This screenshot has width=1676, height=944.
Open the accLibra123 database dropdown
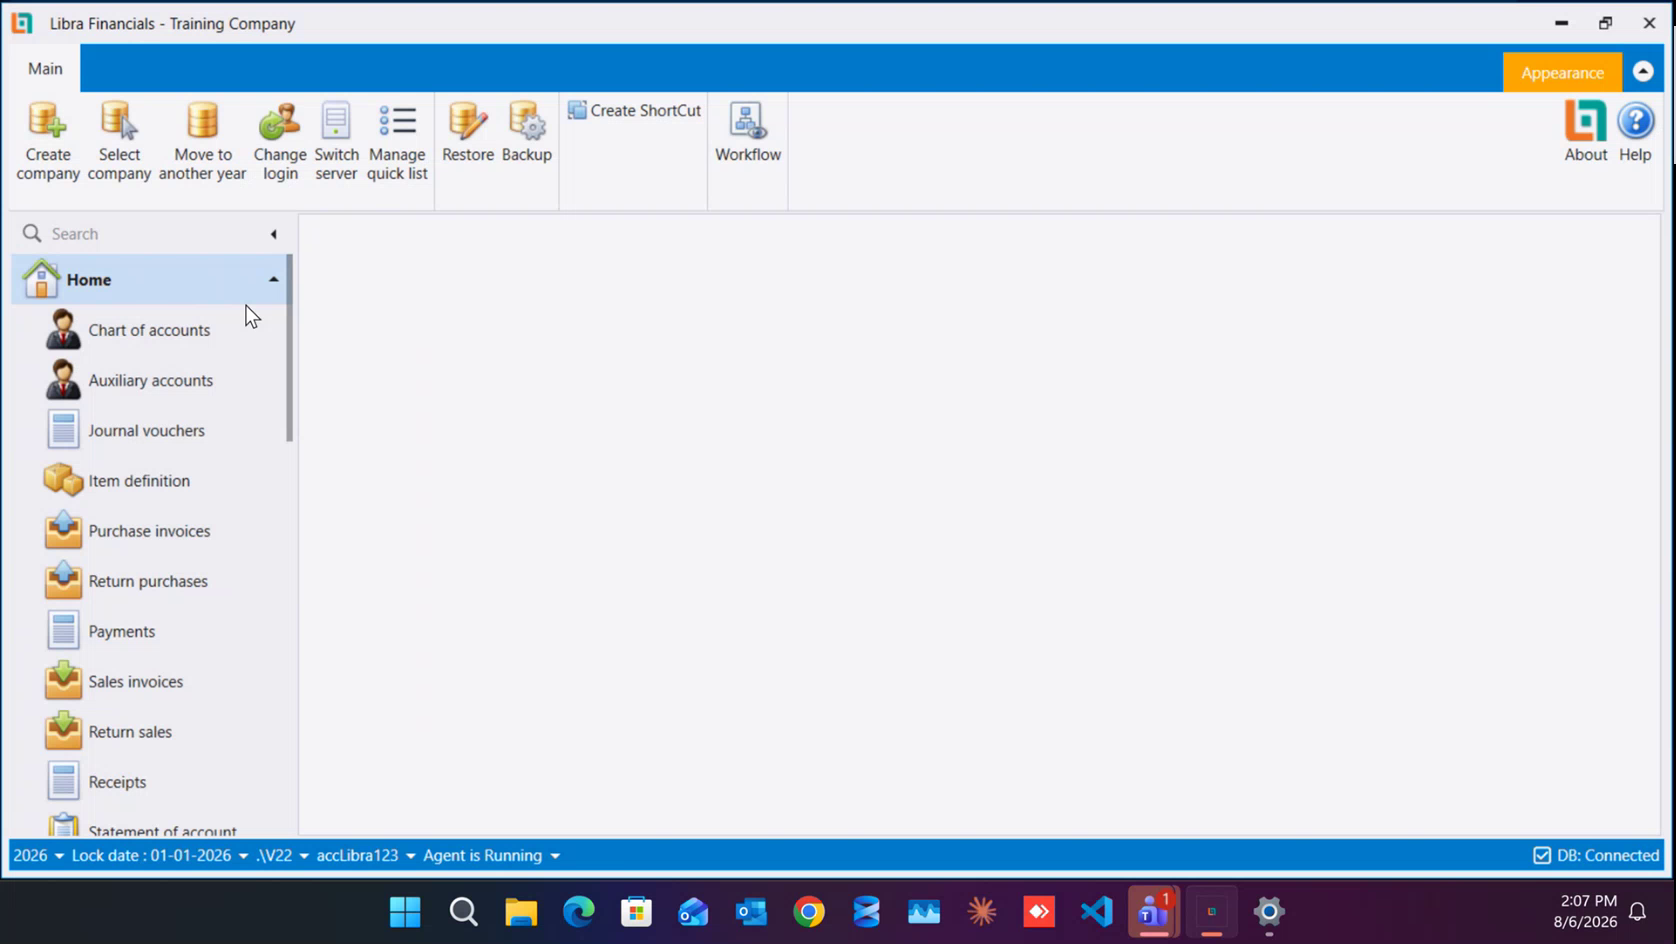click(x=366, y=856)
